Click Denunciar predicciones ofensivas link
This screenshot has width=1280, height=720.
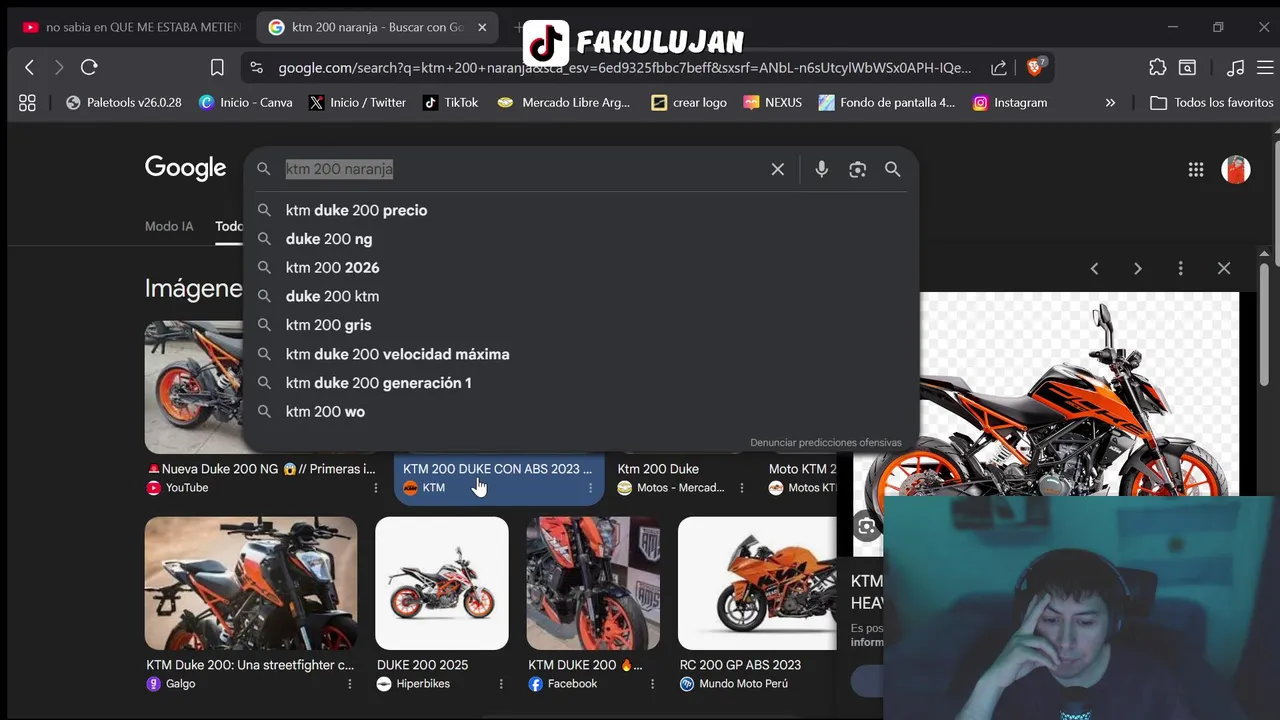point(826,442)
